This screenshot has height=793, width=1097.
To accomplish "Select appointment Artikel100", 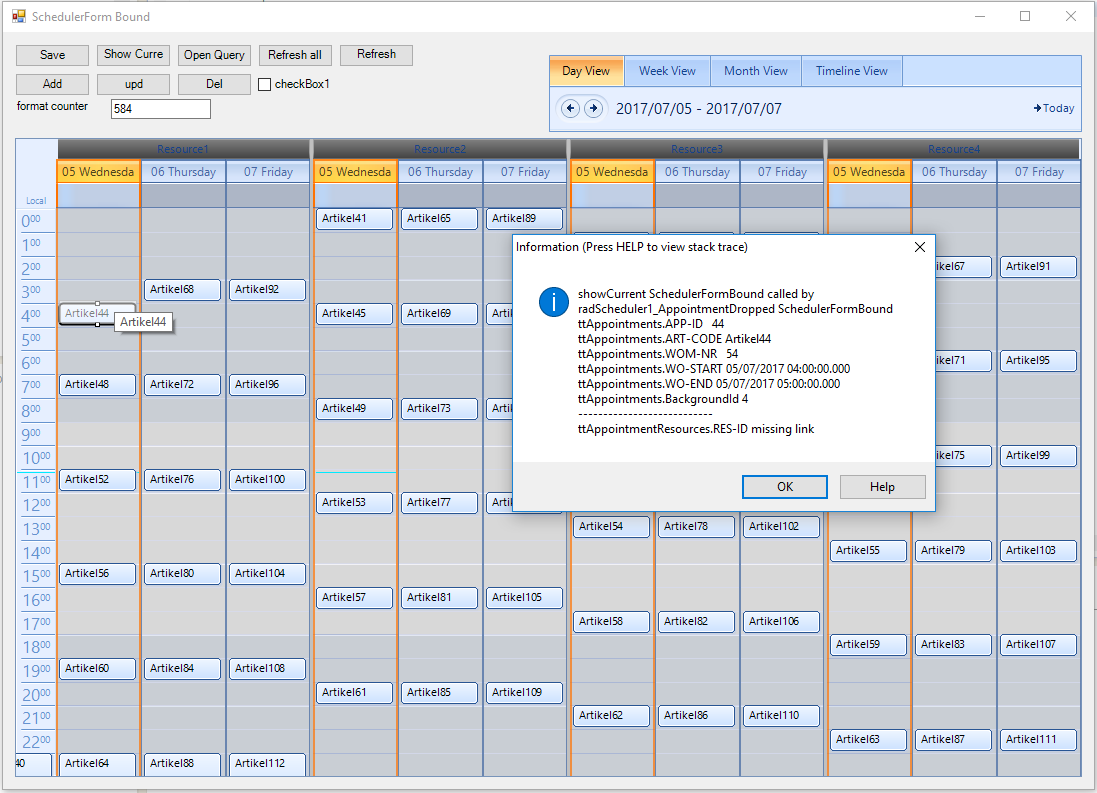I will 267,479.
